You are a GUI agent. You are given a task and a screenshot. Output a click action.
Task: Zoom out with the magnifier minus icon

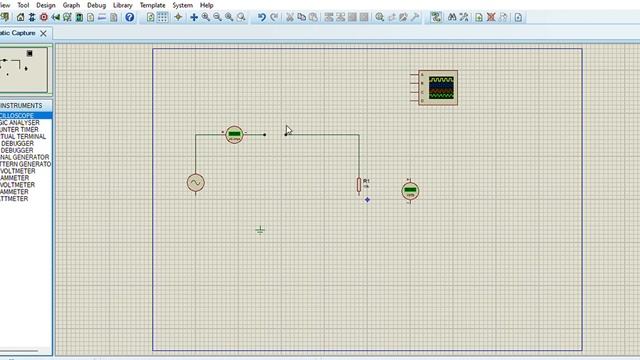coord(218,17)
